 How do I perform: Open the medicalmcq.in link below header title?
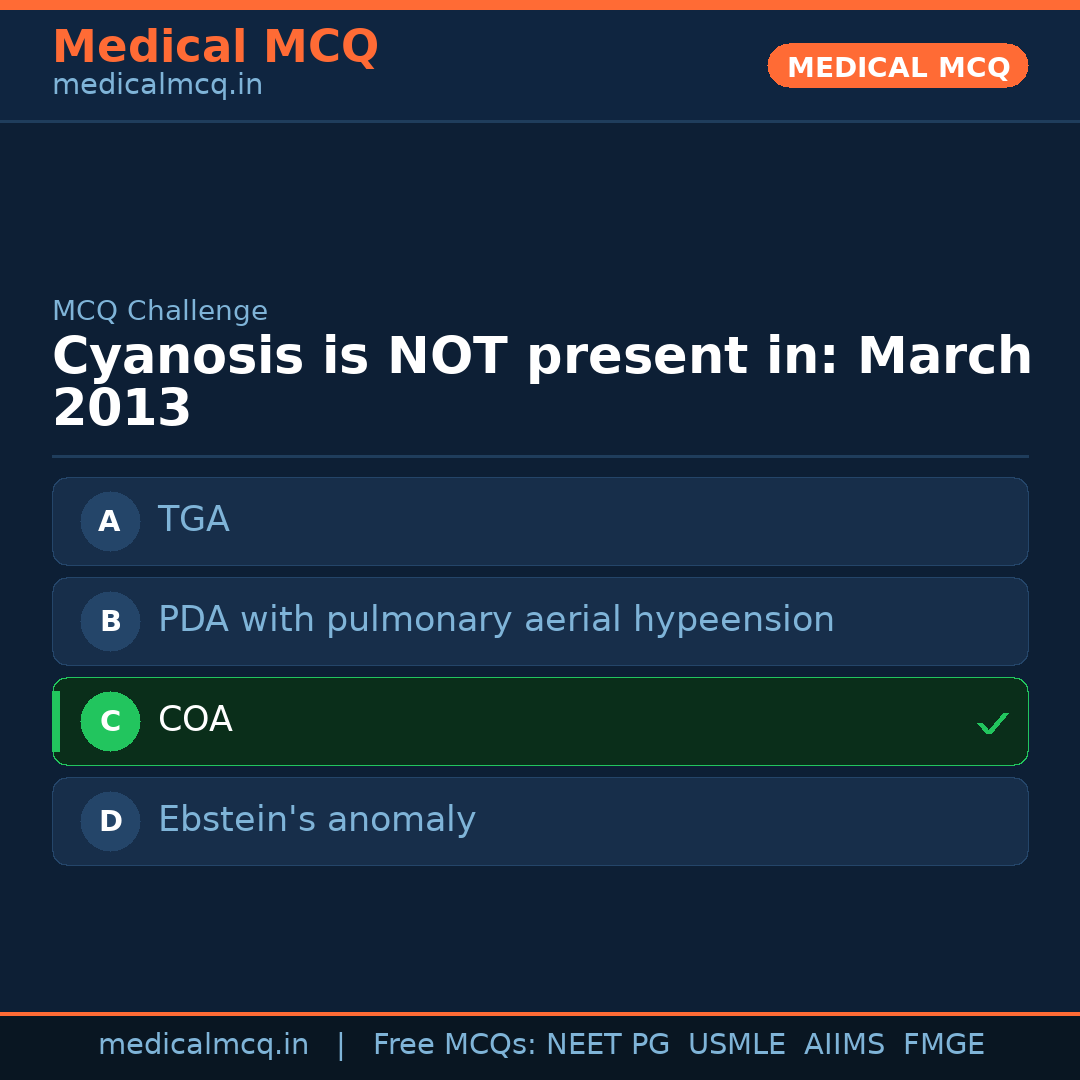coord(157,86)
